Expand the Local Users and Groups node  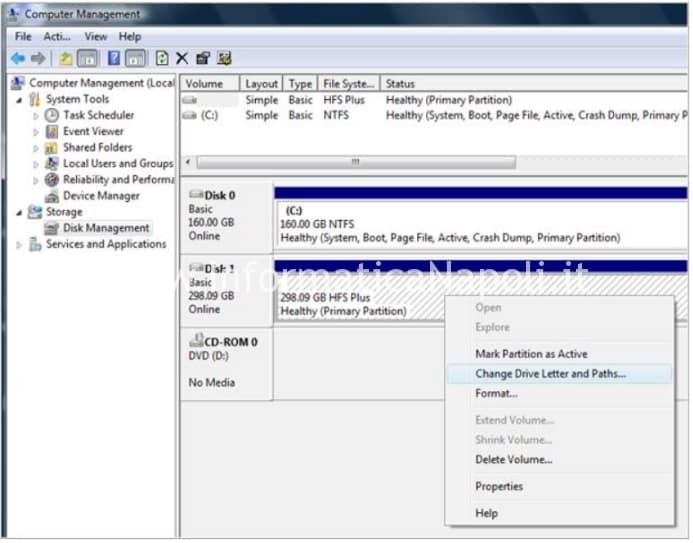[36, 164]
